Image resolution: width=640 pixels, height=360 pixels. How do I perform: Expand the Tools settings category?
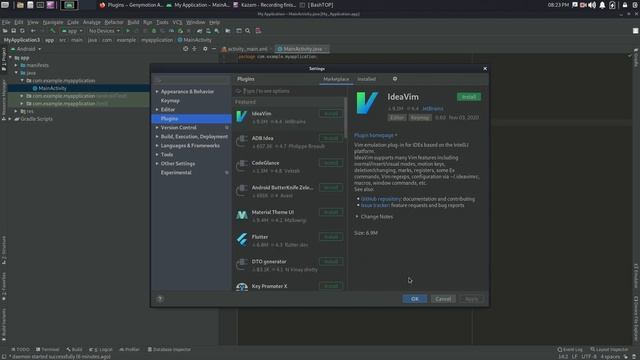[x=157, y=154]
